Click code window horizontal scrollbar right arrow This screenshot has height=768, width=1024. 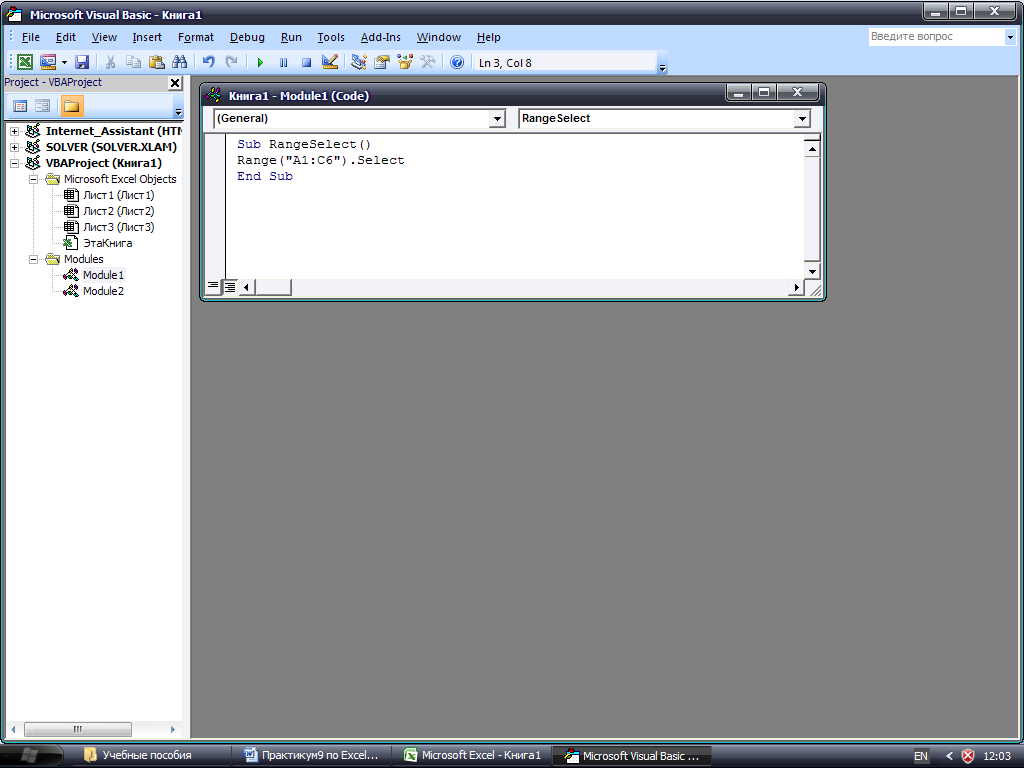(x=796, y=287)
